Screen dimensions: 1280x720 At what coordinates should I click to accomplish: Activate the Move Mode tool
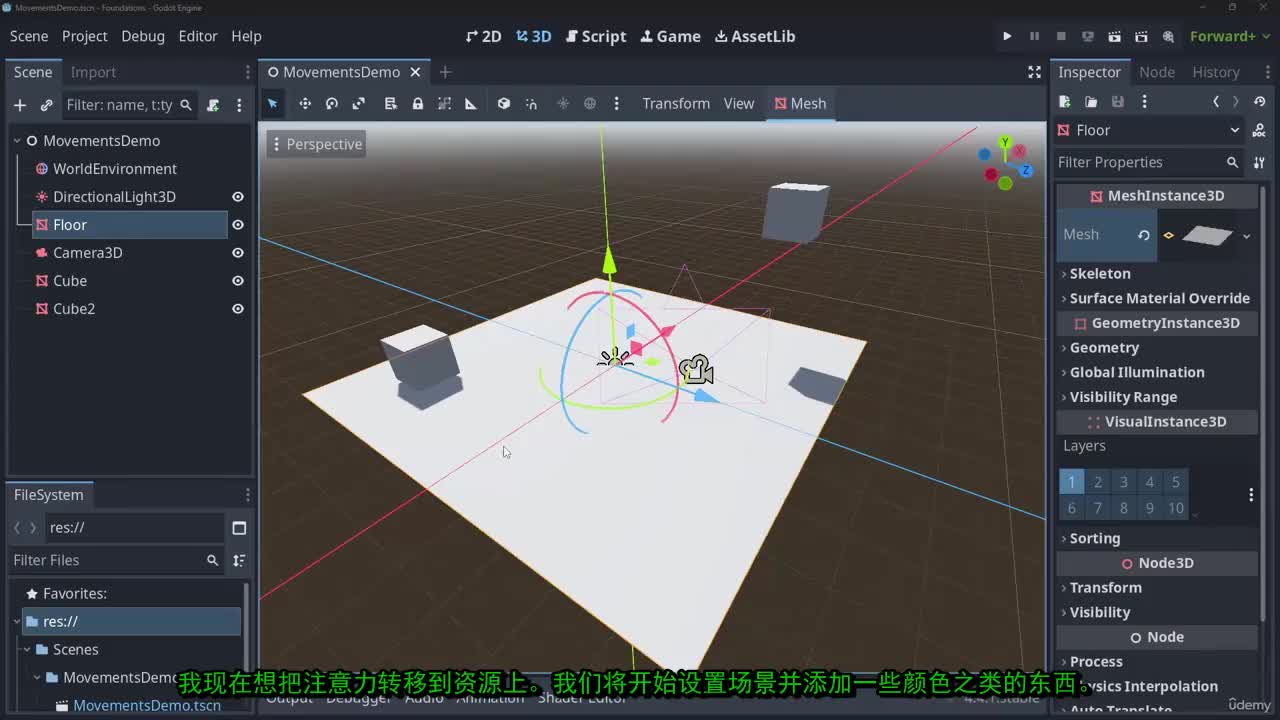(x=305, y=104)
